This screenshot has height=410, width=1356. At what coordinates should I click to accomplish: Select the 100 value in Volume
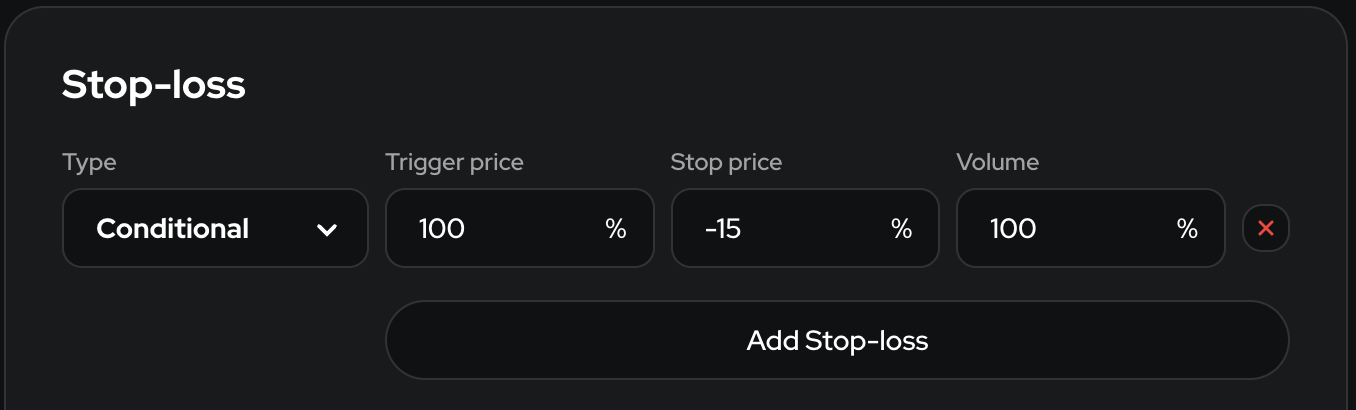[x=1013, y=229]
